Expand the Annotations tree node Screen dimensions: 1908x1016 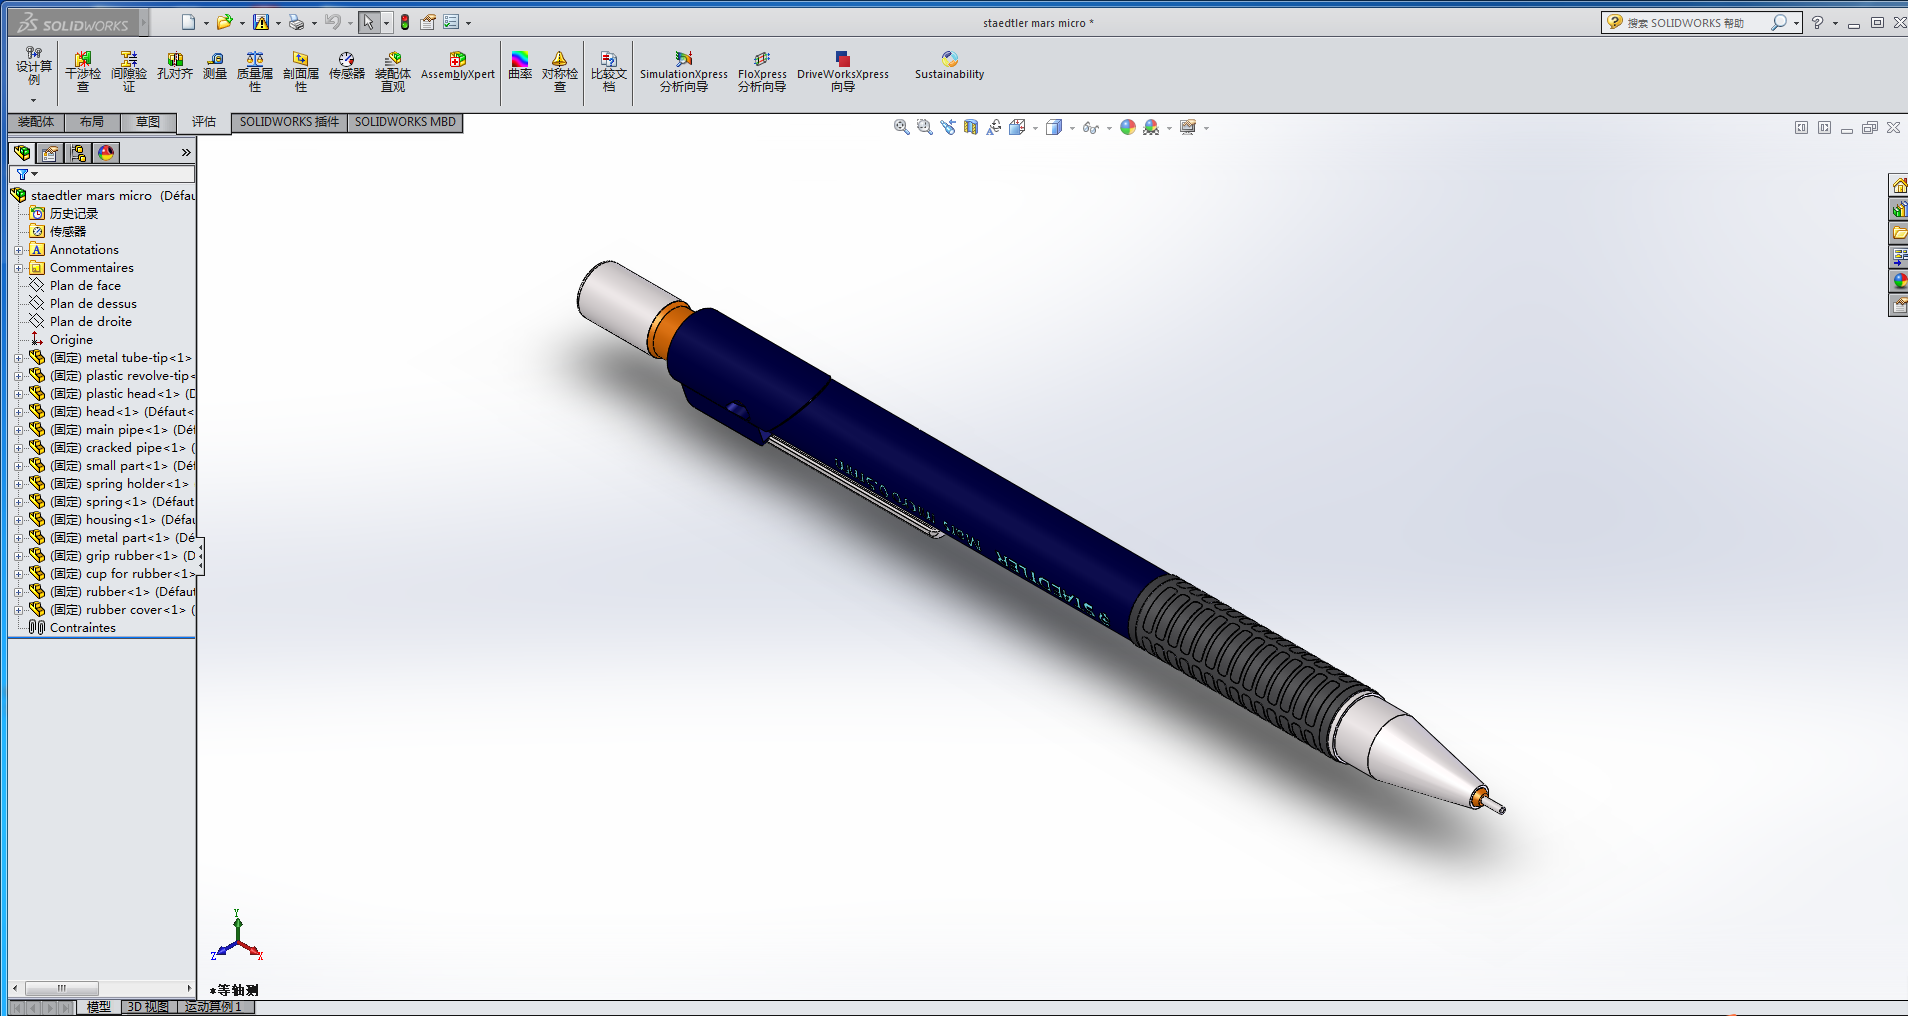coord(18,250)
